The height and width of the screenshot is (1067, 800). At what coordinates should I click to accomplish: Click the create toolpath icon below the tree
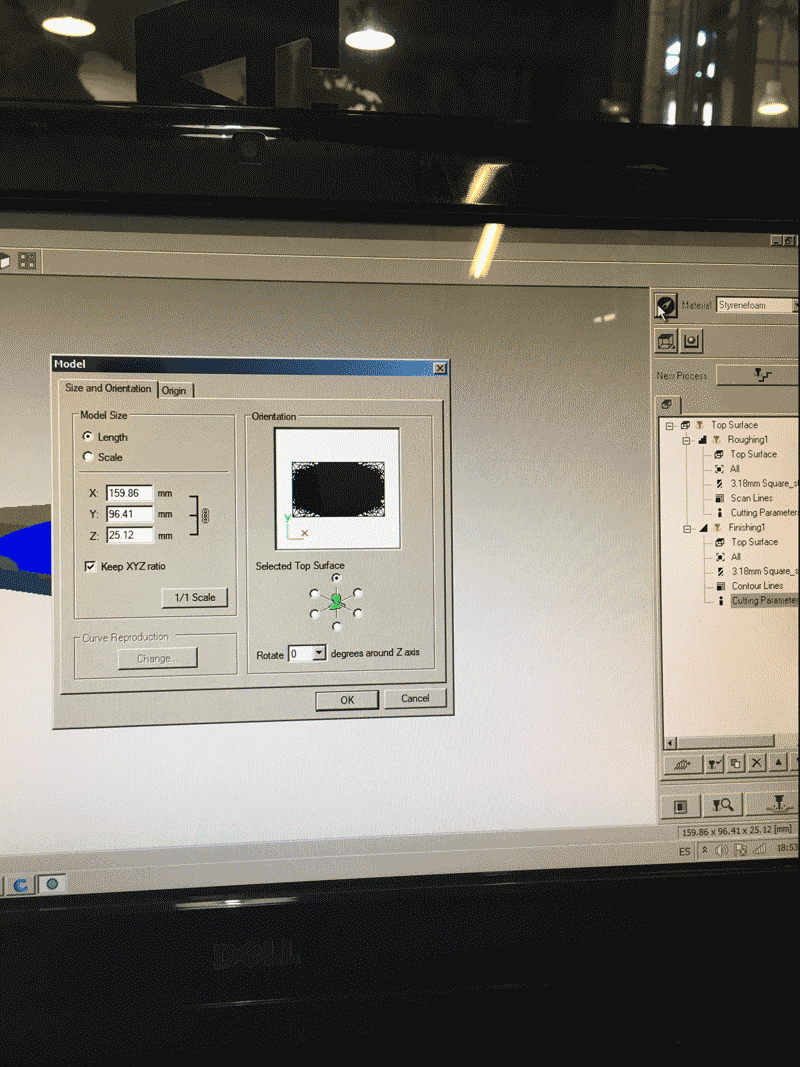(x=682, y=764)
